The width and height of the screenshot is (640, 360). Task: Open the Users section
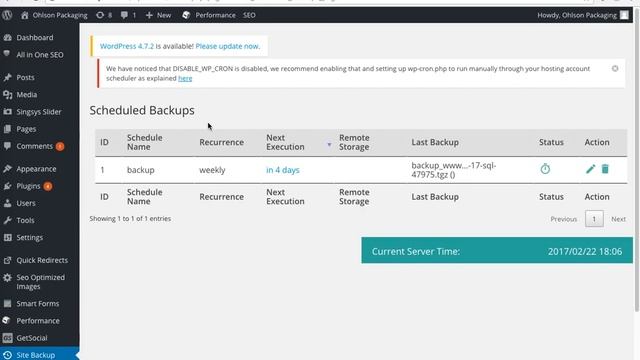point(26,203)
